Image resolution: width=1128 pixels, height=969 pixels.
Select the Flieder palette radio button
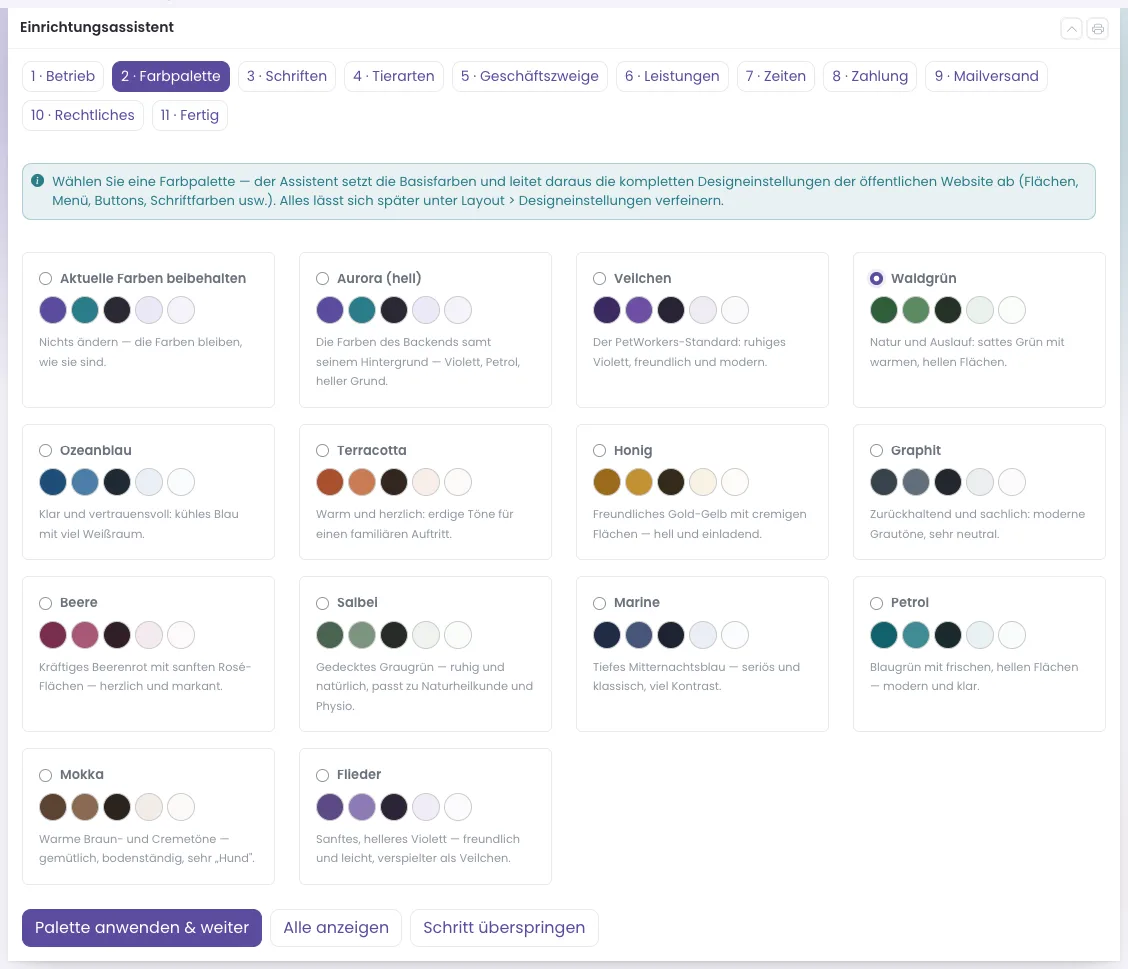click(x=322, y=775)
